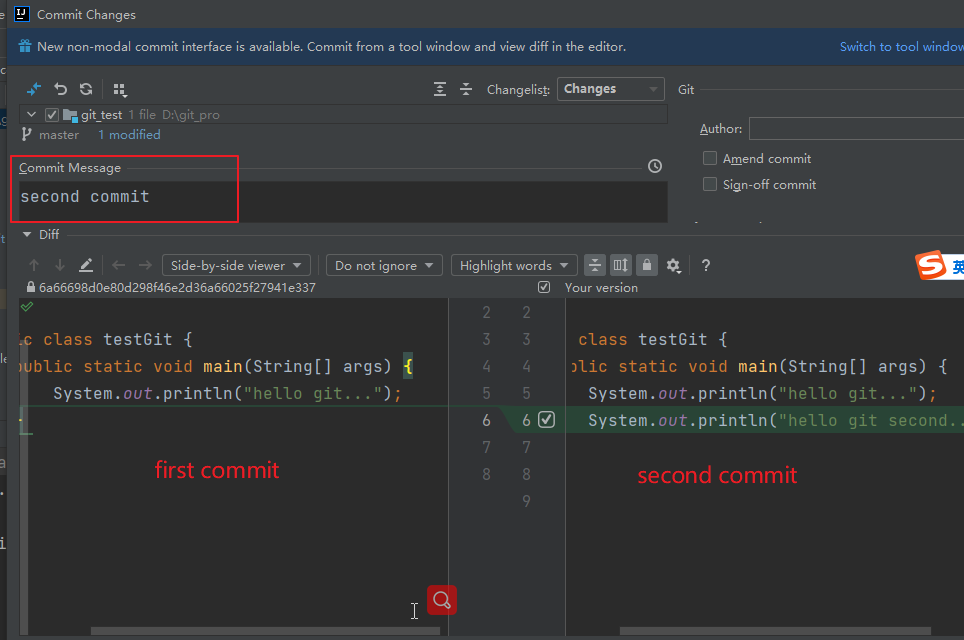Click the Refresh changes icon
The image size is (964, 640).
tap(86, 89)
